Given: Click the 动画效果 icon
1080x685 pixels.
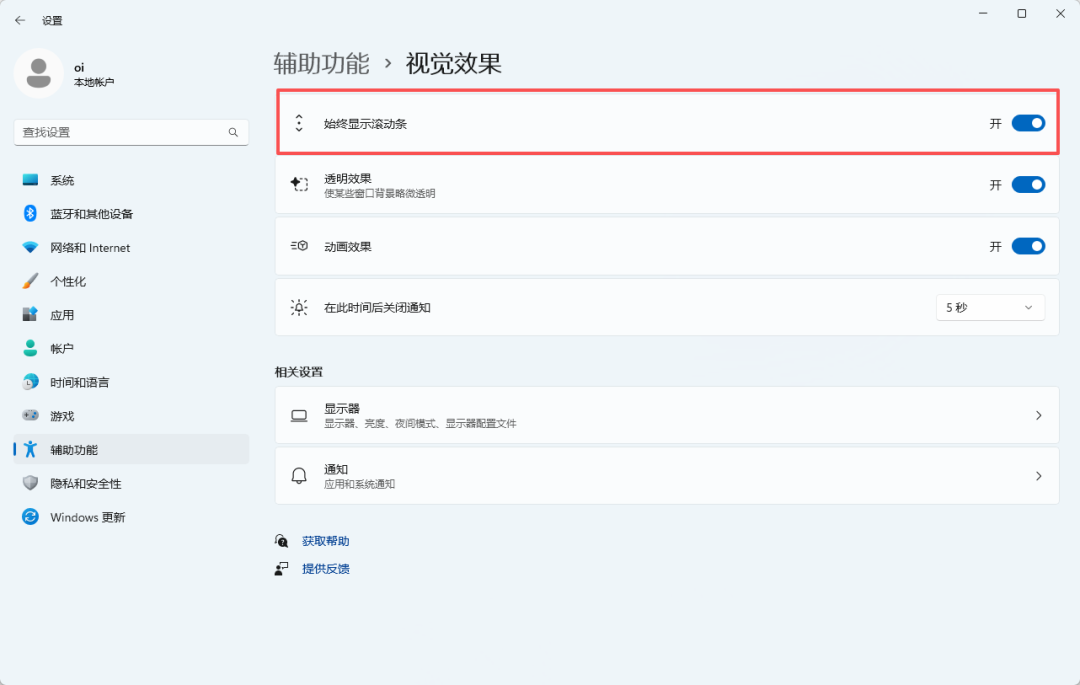Looking at the screenshot, I should pyautogui.click(x=299, y=246).
